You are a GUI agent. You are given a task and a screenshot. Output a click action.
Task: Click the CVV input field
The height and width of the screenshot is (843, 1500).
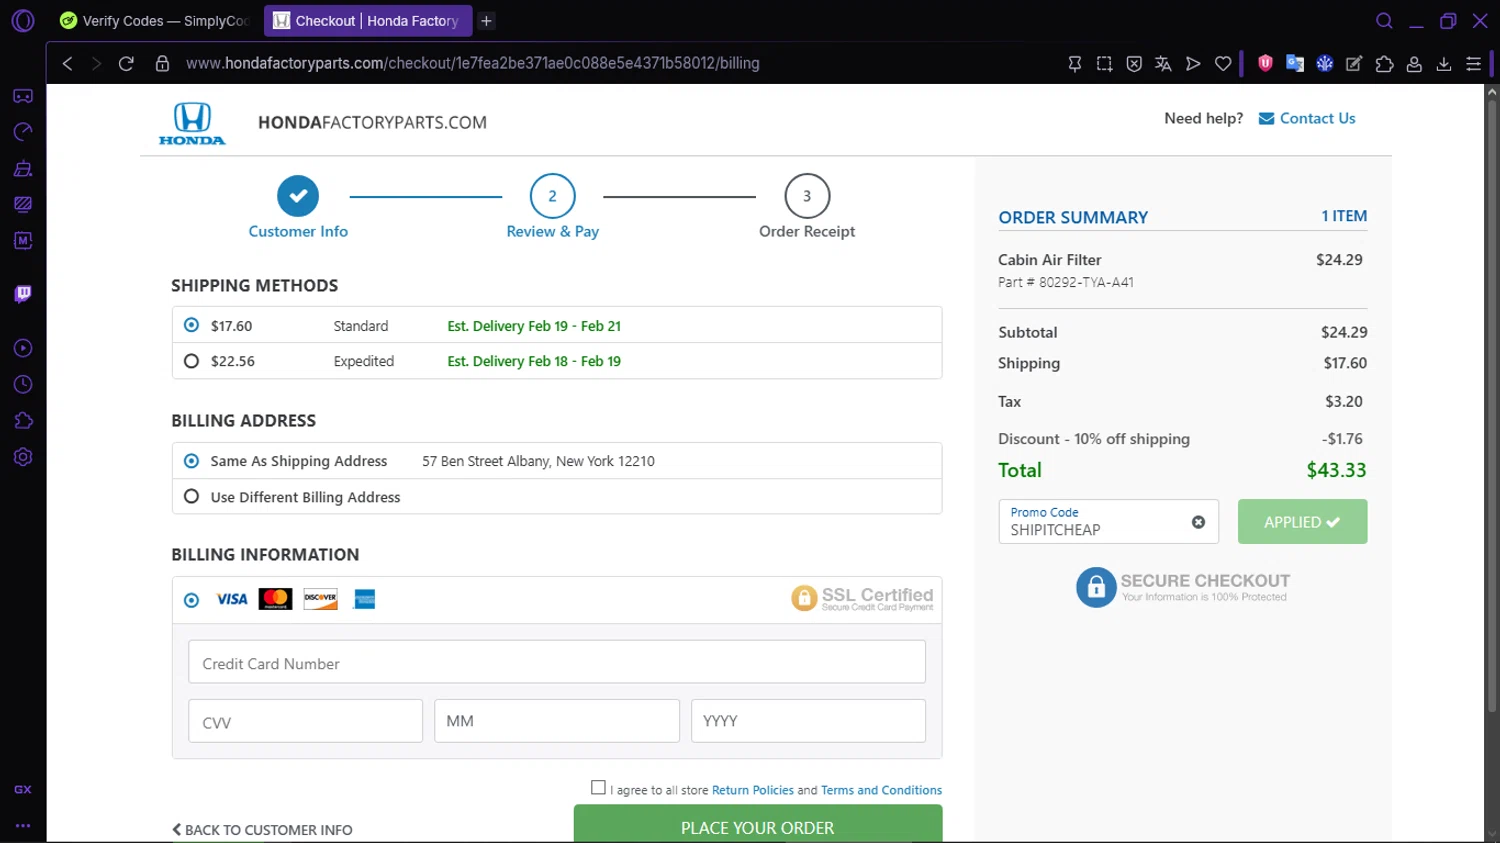(x=305, y=721)
